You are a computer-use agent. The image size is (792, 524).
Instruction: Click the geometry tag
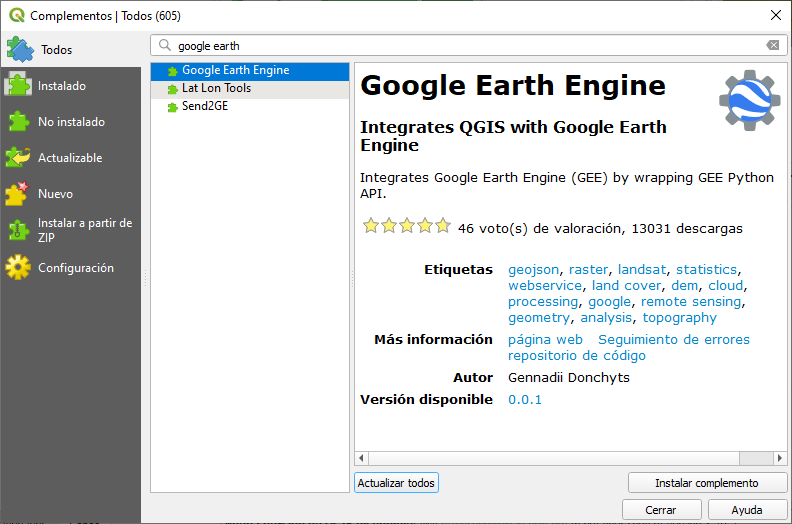[x=539, y=318]
